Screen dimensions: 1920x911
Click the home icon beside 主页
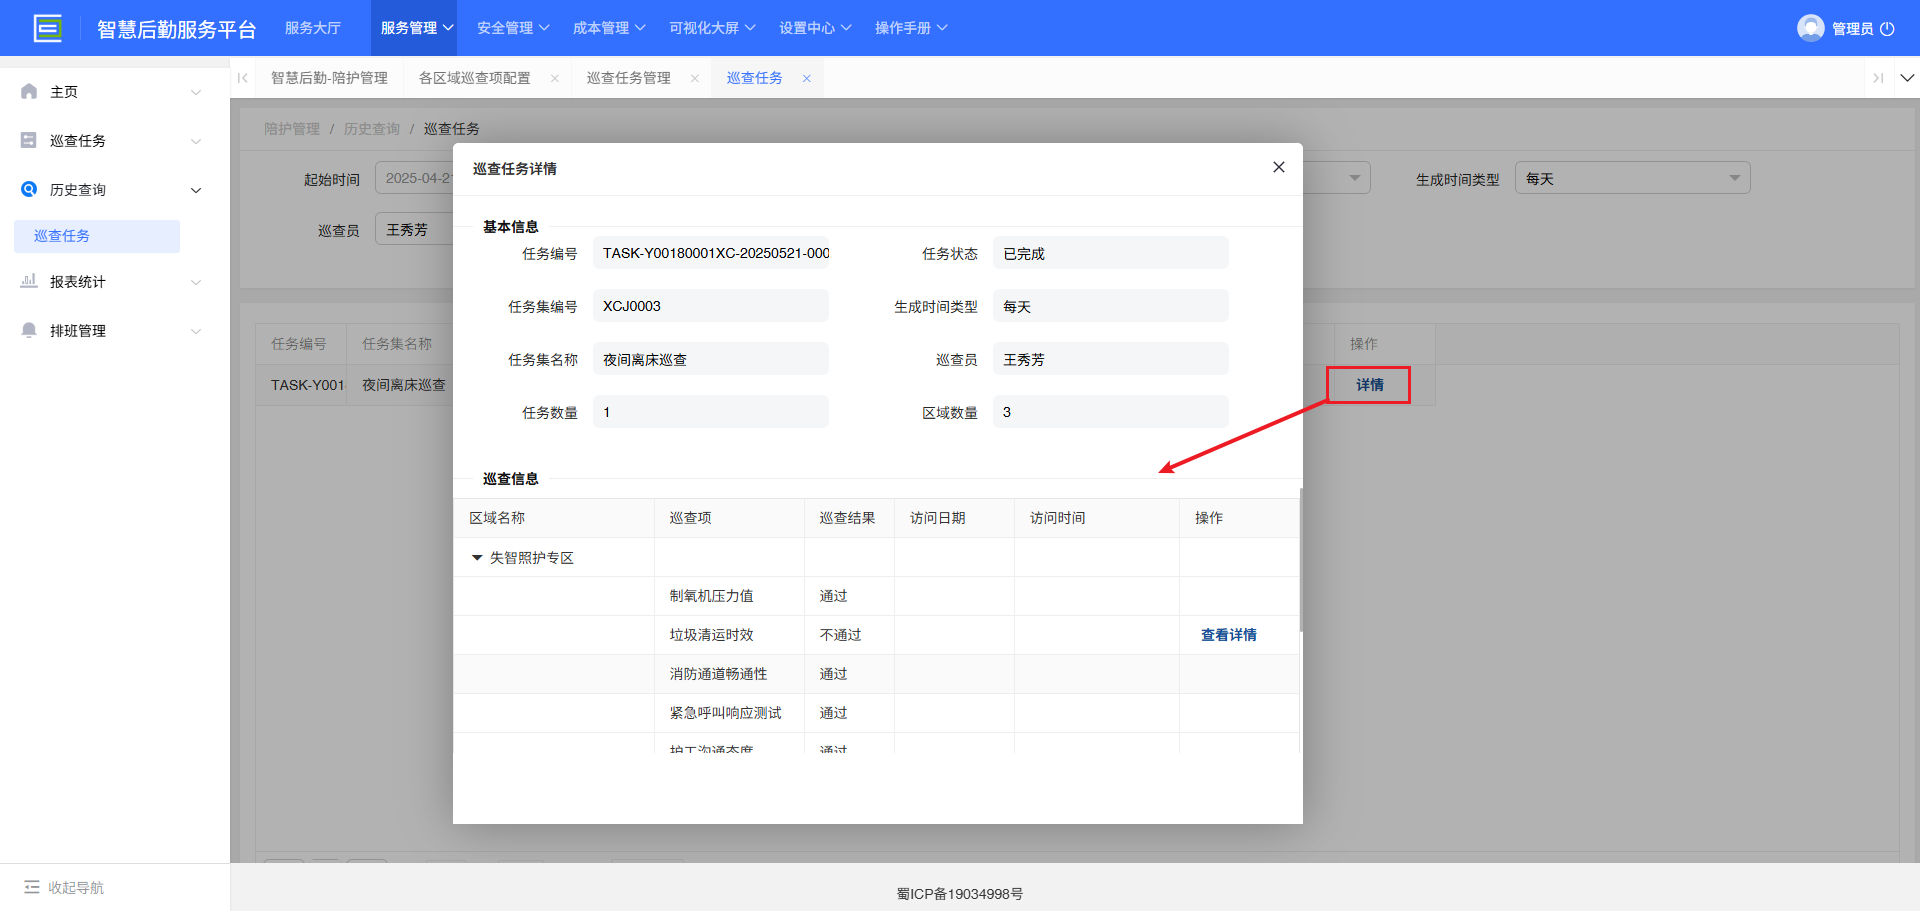29,91
